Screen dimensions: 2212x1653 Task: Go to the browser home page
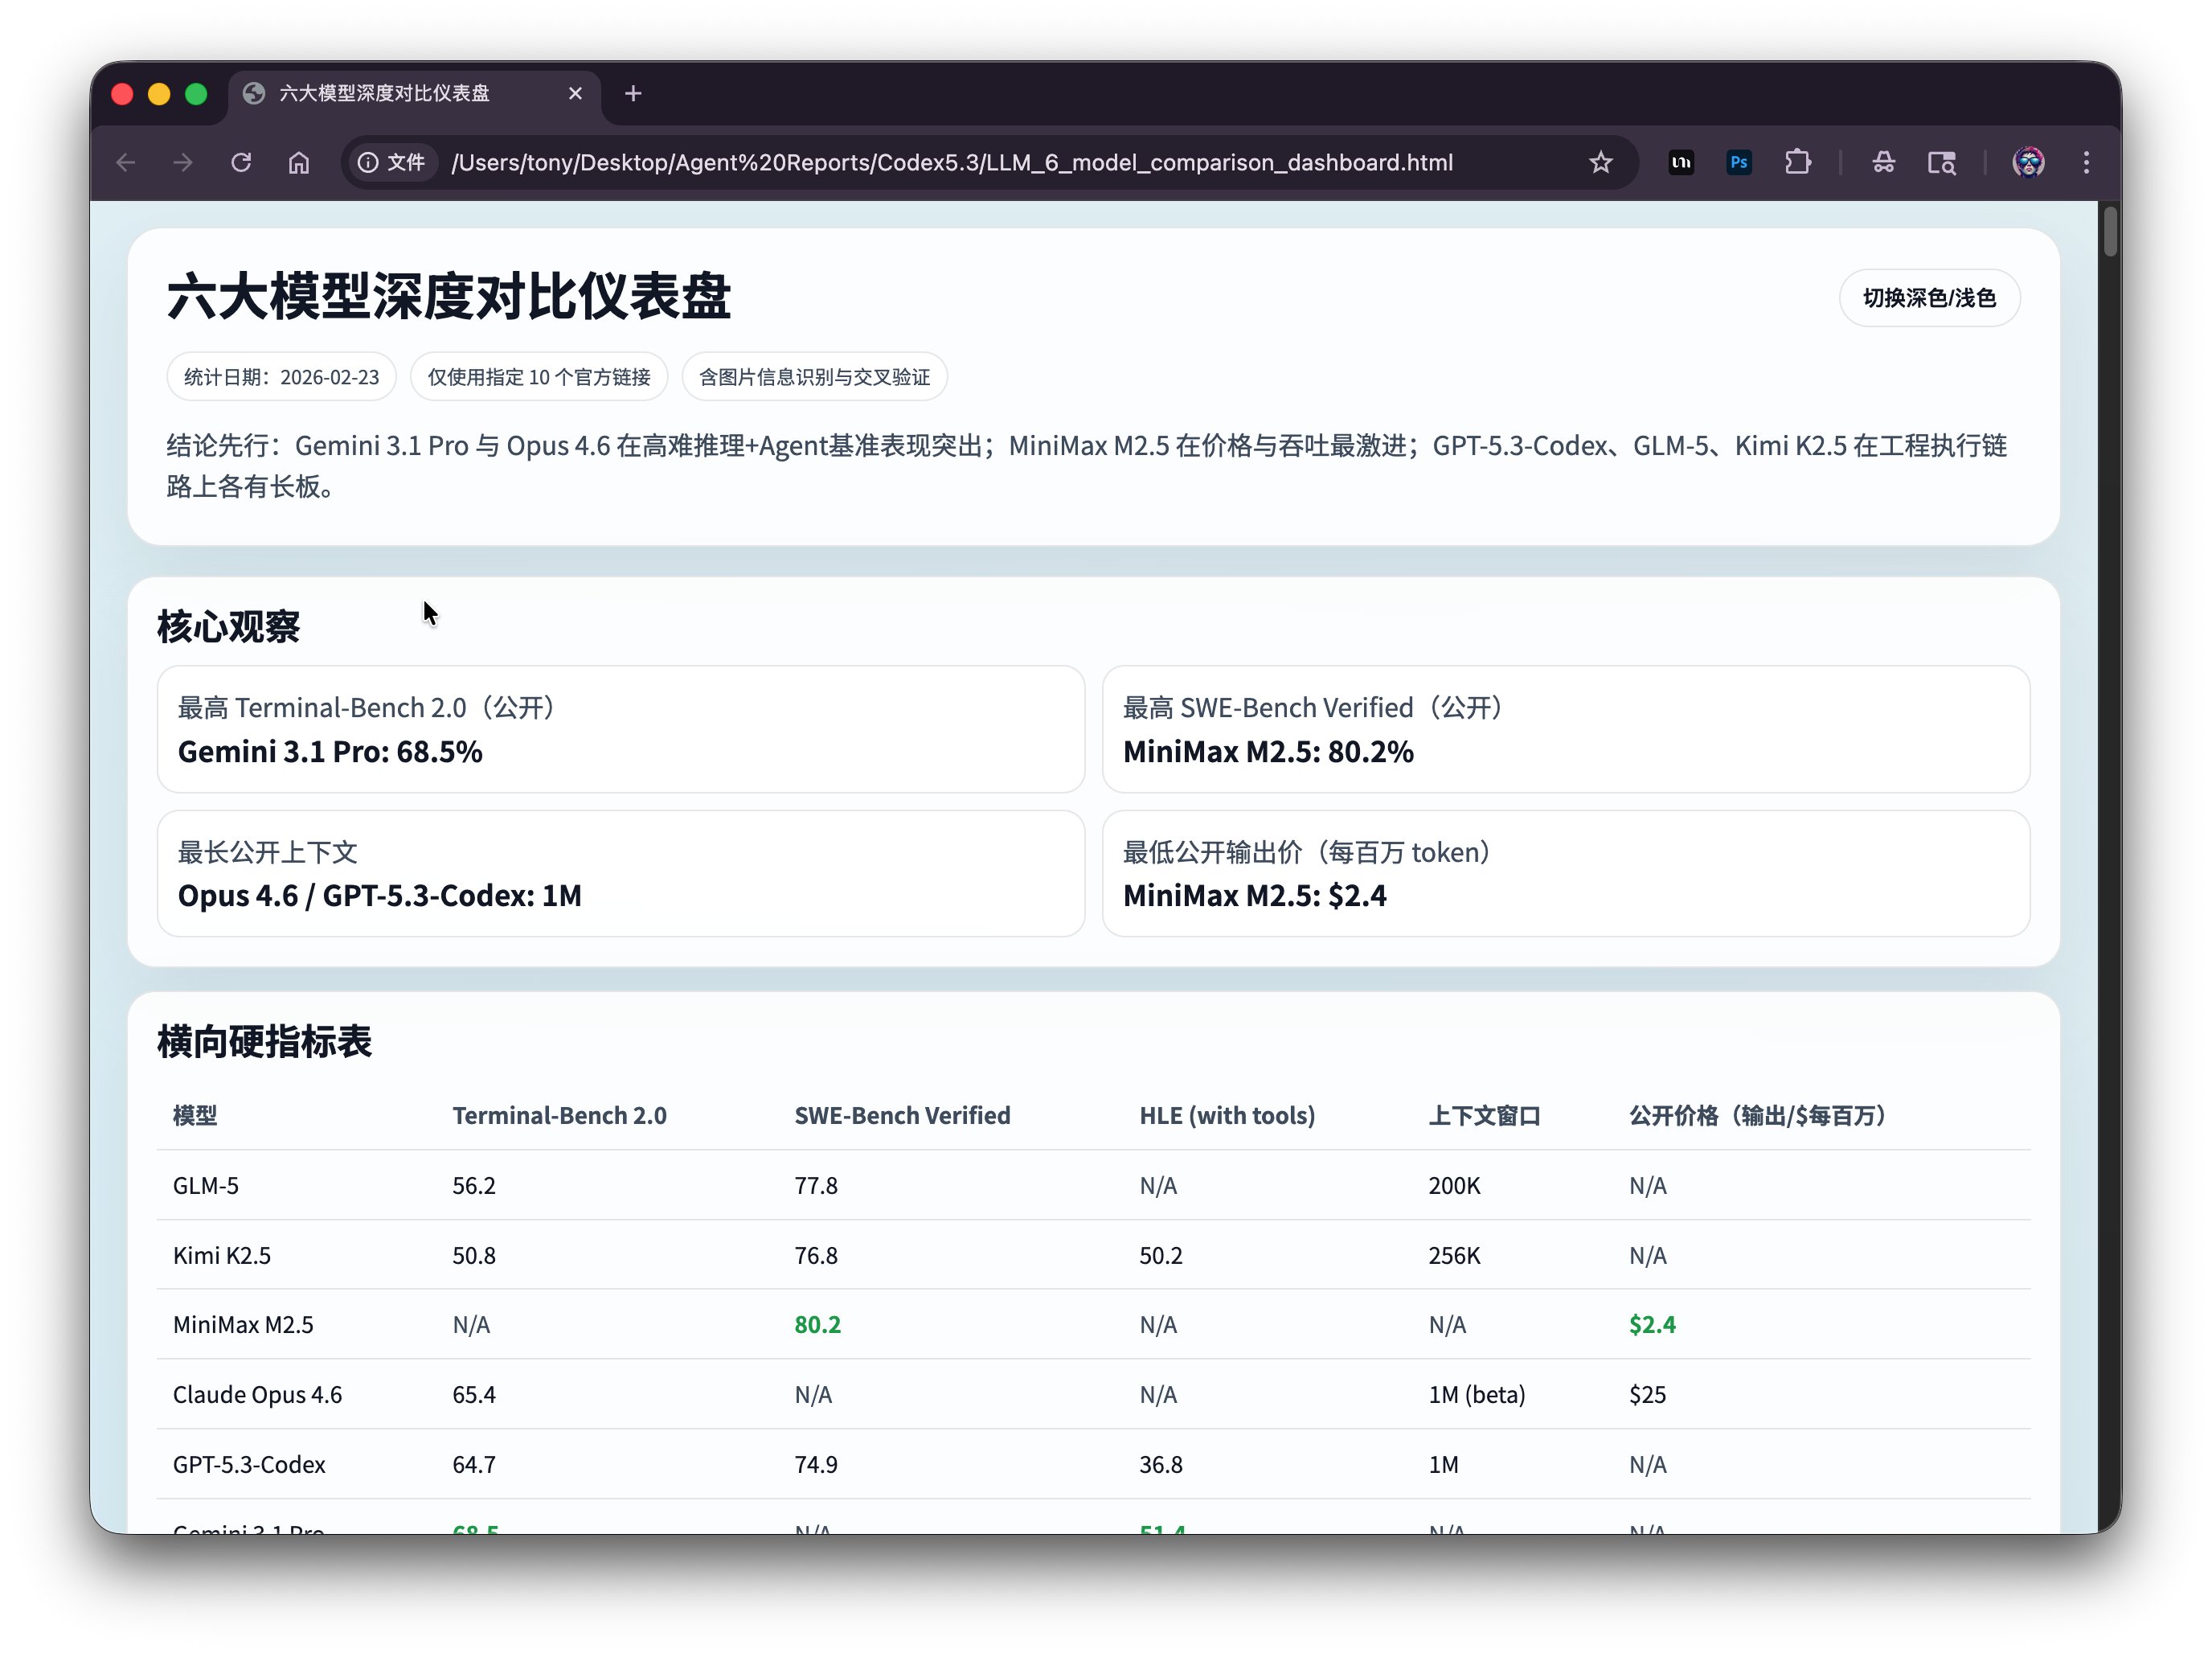coord(299,162)
